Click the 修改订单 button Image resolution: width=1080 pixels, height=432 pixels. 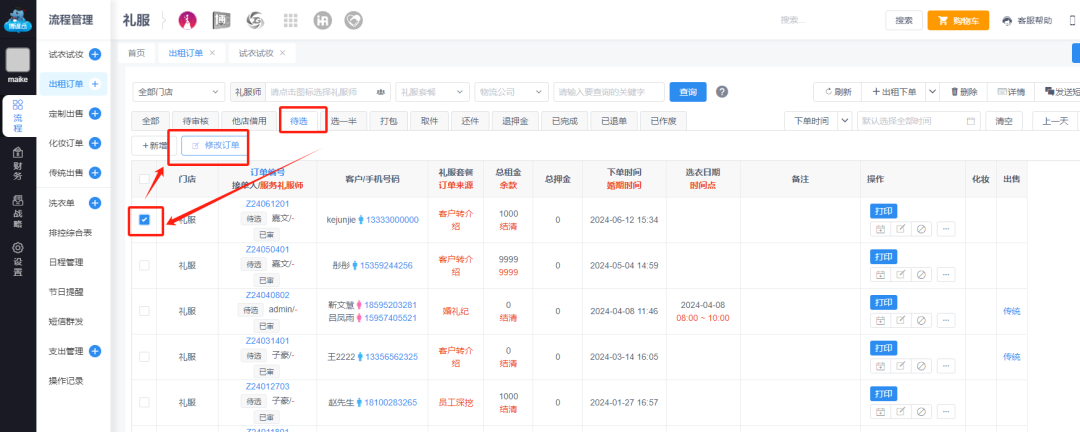[215, 145]
